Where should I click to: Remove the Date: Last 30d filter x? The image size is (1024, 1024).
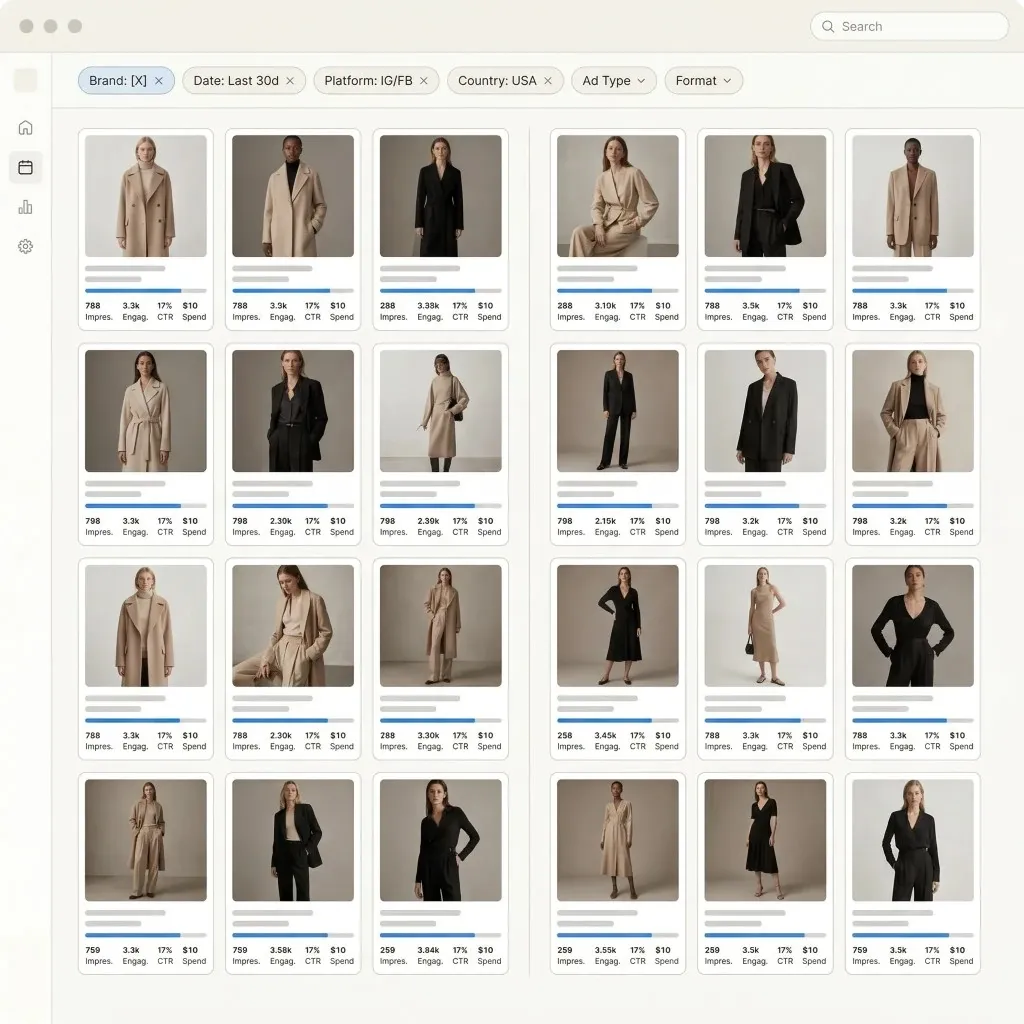pyautogui.click(x=290, y=81)
